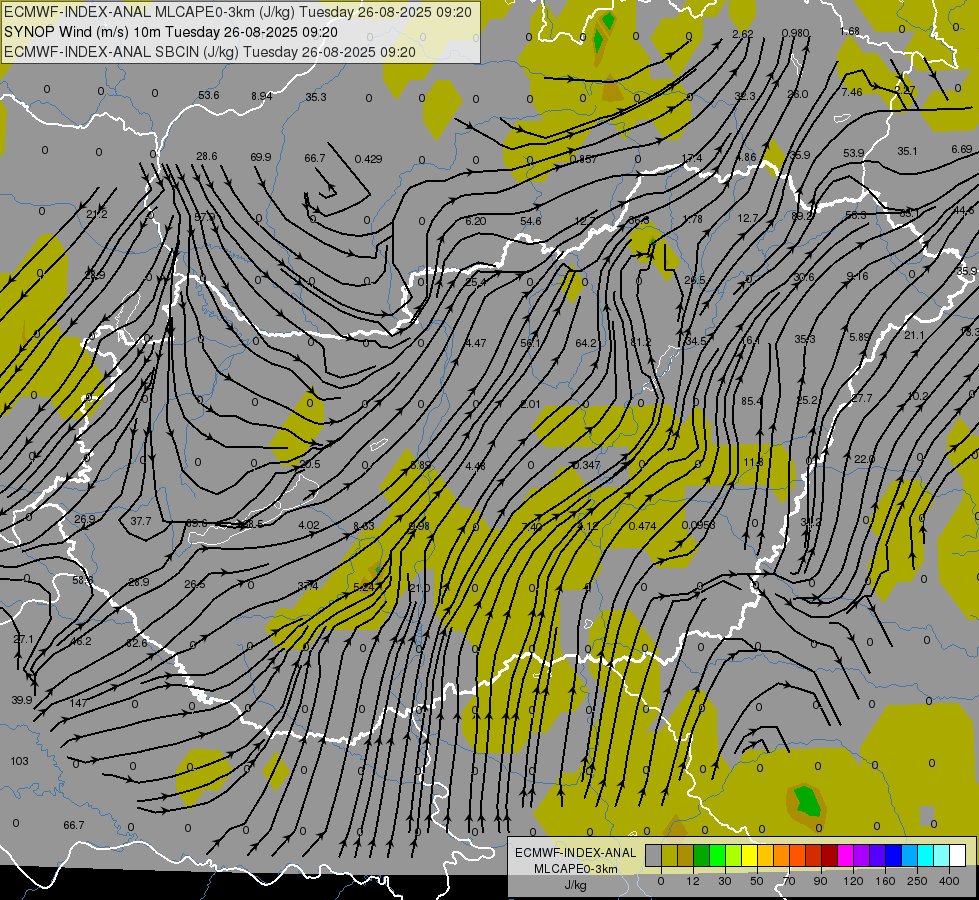Click the map value "0.474"

(642, 526)
